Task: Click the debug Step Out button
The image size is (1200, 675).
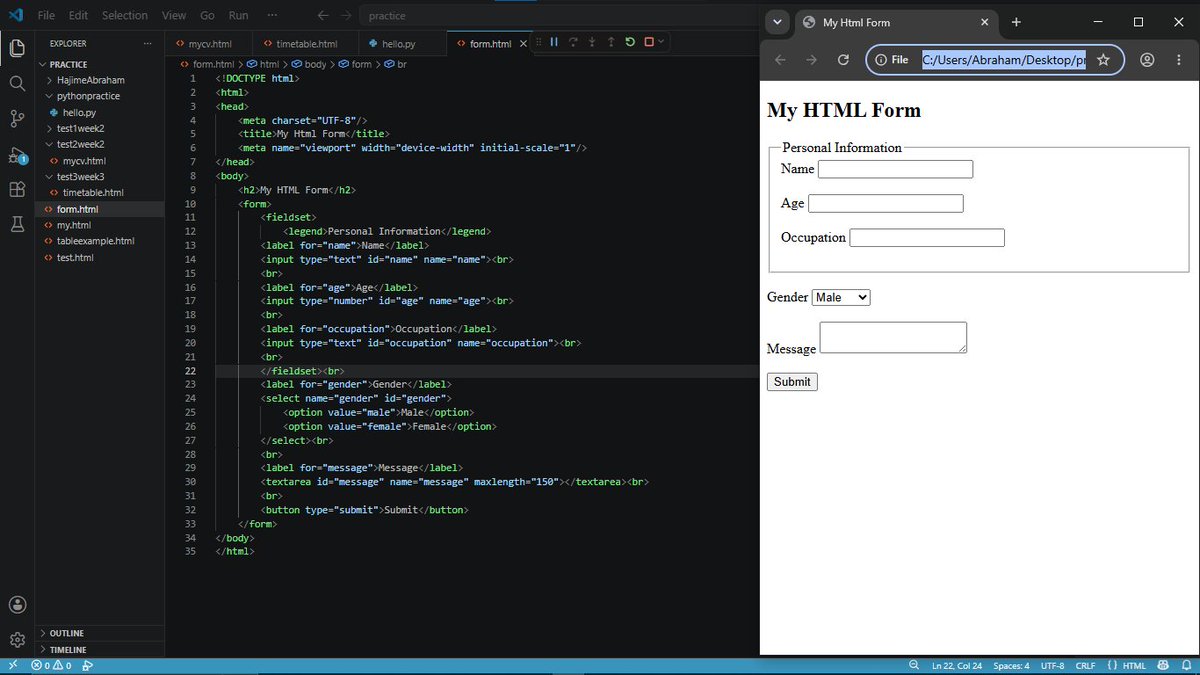Action: [x=611, y=42]
